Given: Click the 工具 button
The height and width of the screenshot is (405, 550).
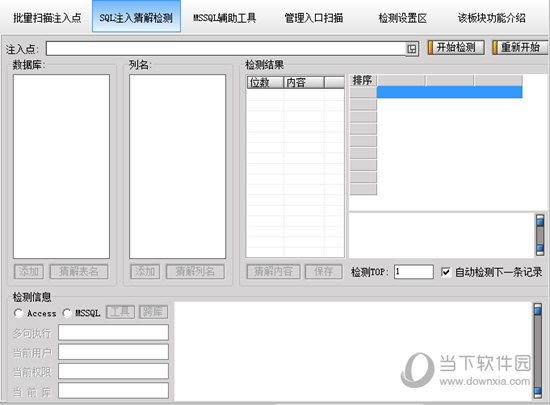Looking at the screenshot, I should click(x=120, y=312).
